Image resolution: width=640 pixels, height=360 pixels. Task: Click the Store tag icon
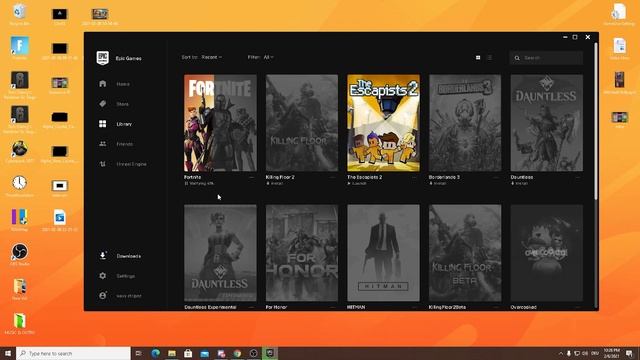(102, 104)
